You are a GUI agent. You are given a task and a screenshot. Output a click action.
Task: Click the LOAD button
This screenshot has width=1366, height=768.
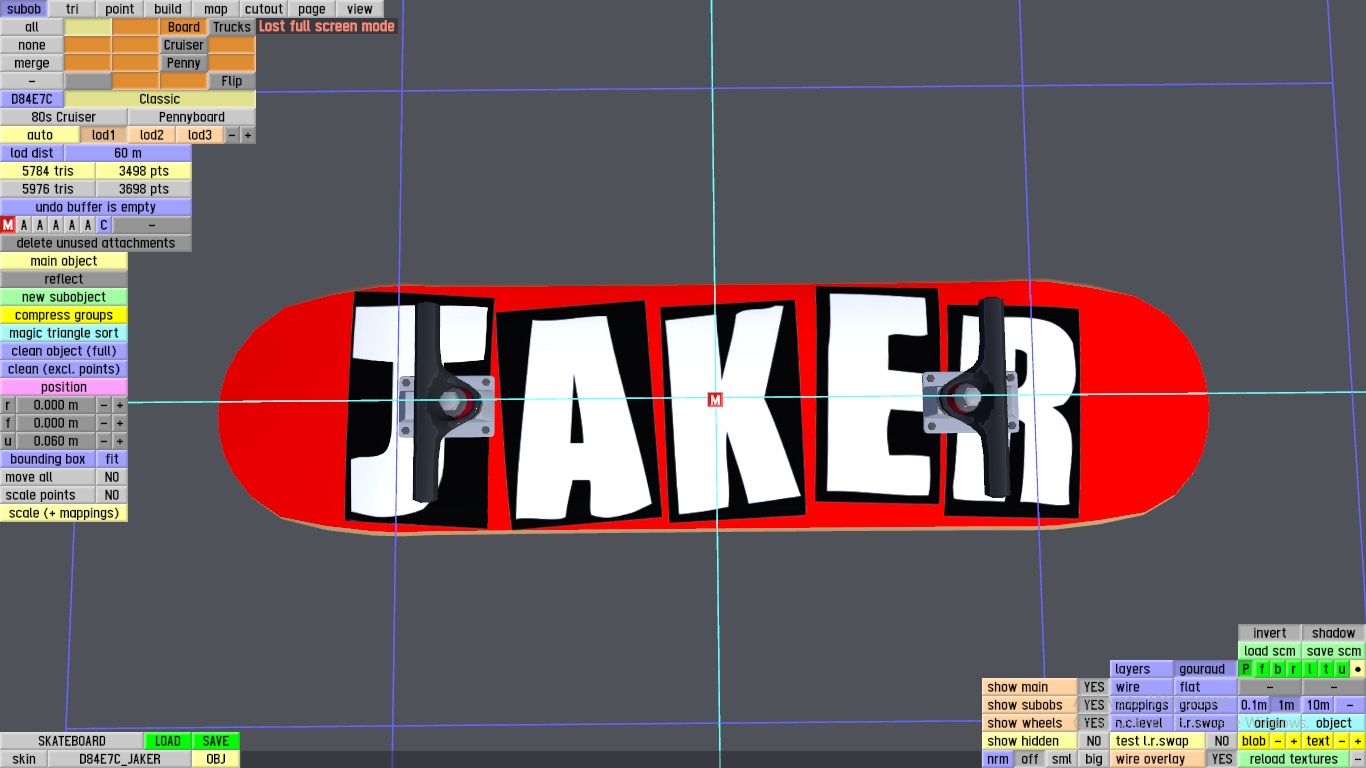168,741
